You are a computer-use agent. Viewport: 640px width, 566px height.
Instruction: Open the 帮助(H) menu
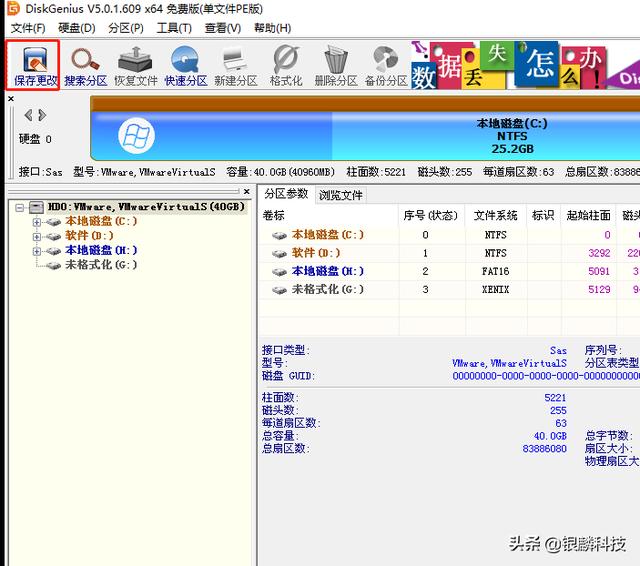(272, 28)
